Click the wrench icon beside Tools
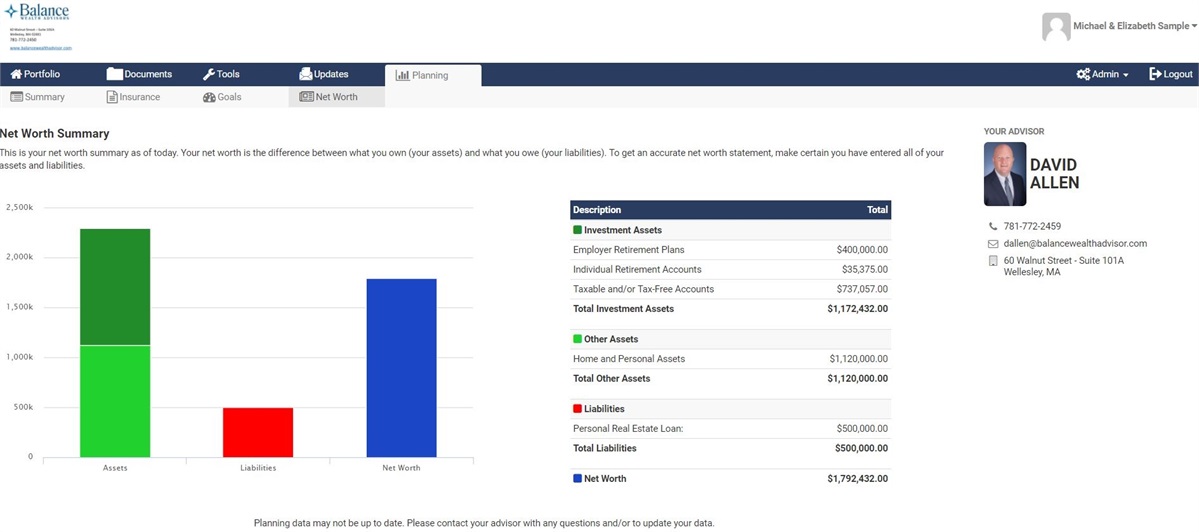Screen dimensions: 1199x532 point(208,74)
